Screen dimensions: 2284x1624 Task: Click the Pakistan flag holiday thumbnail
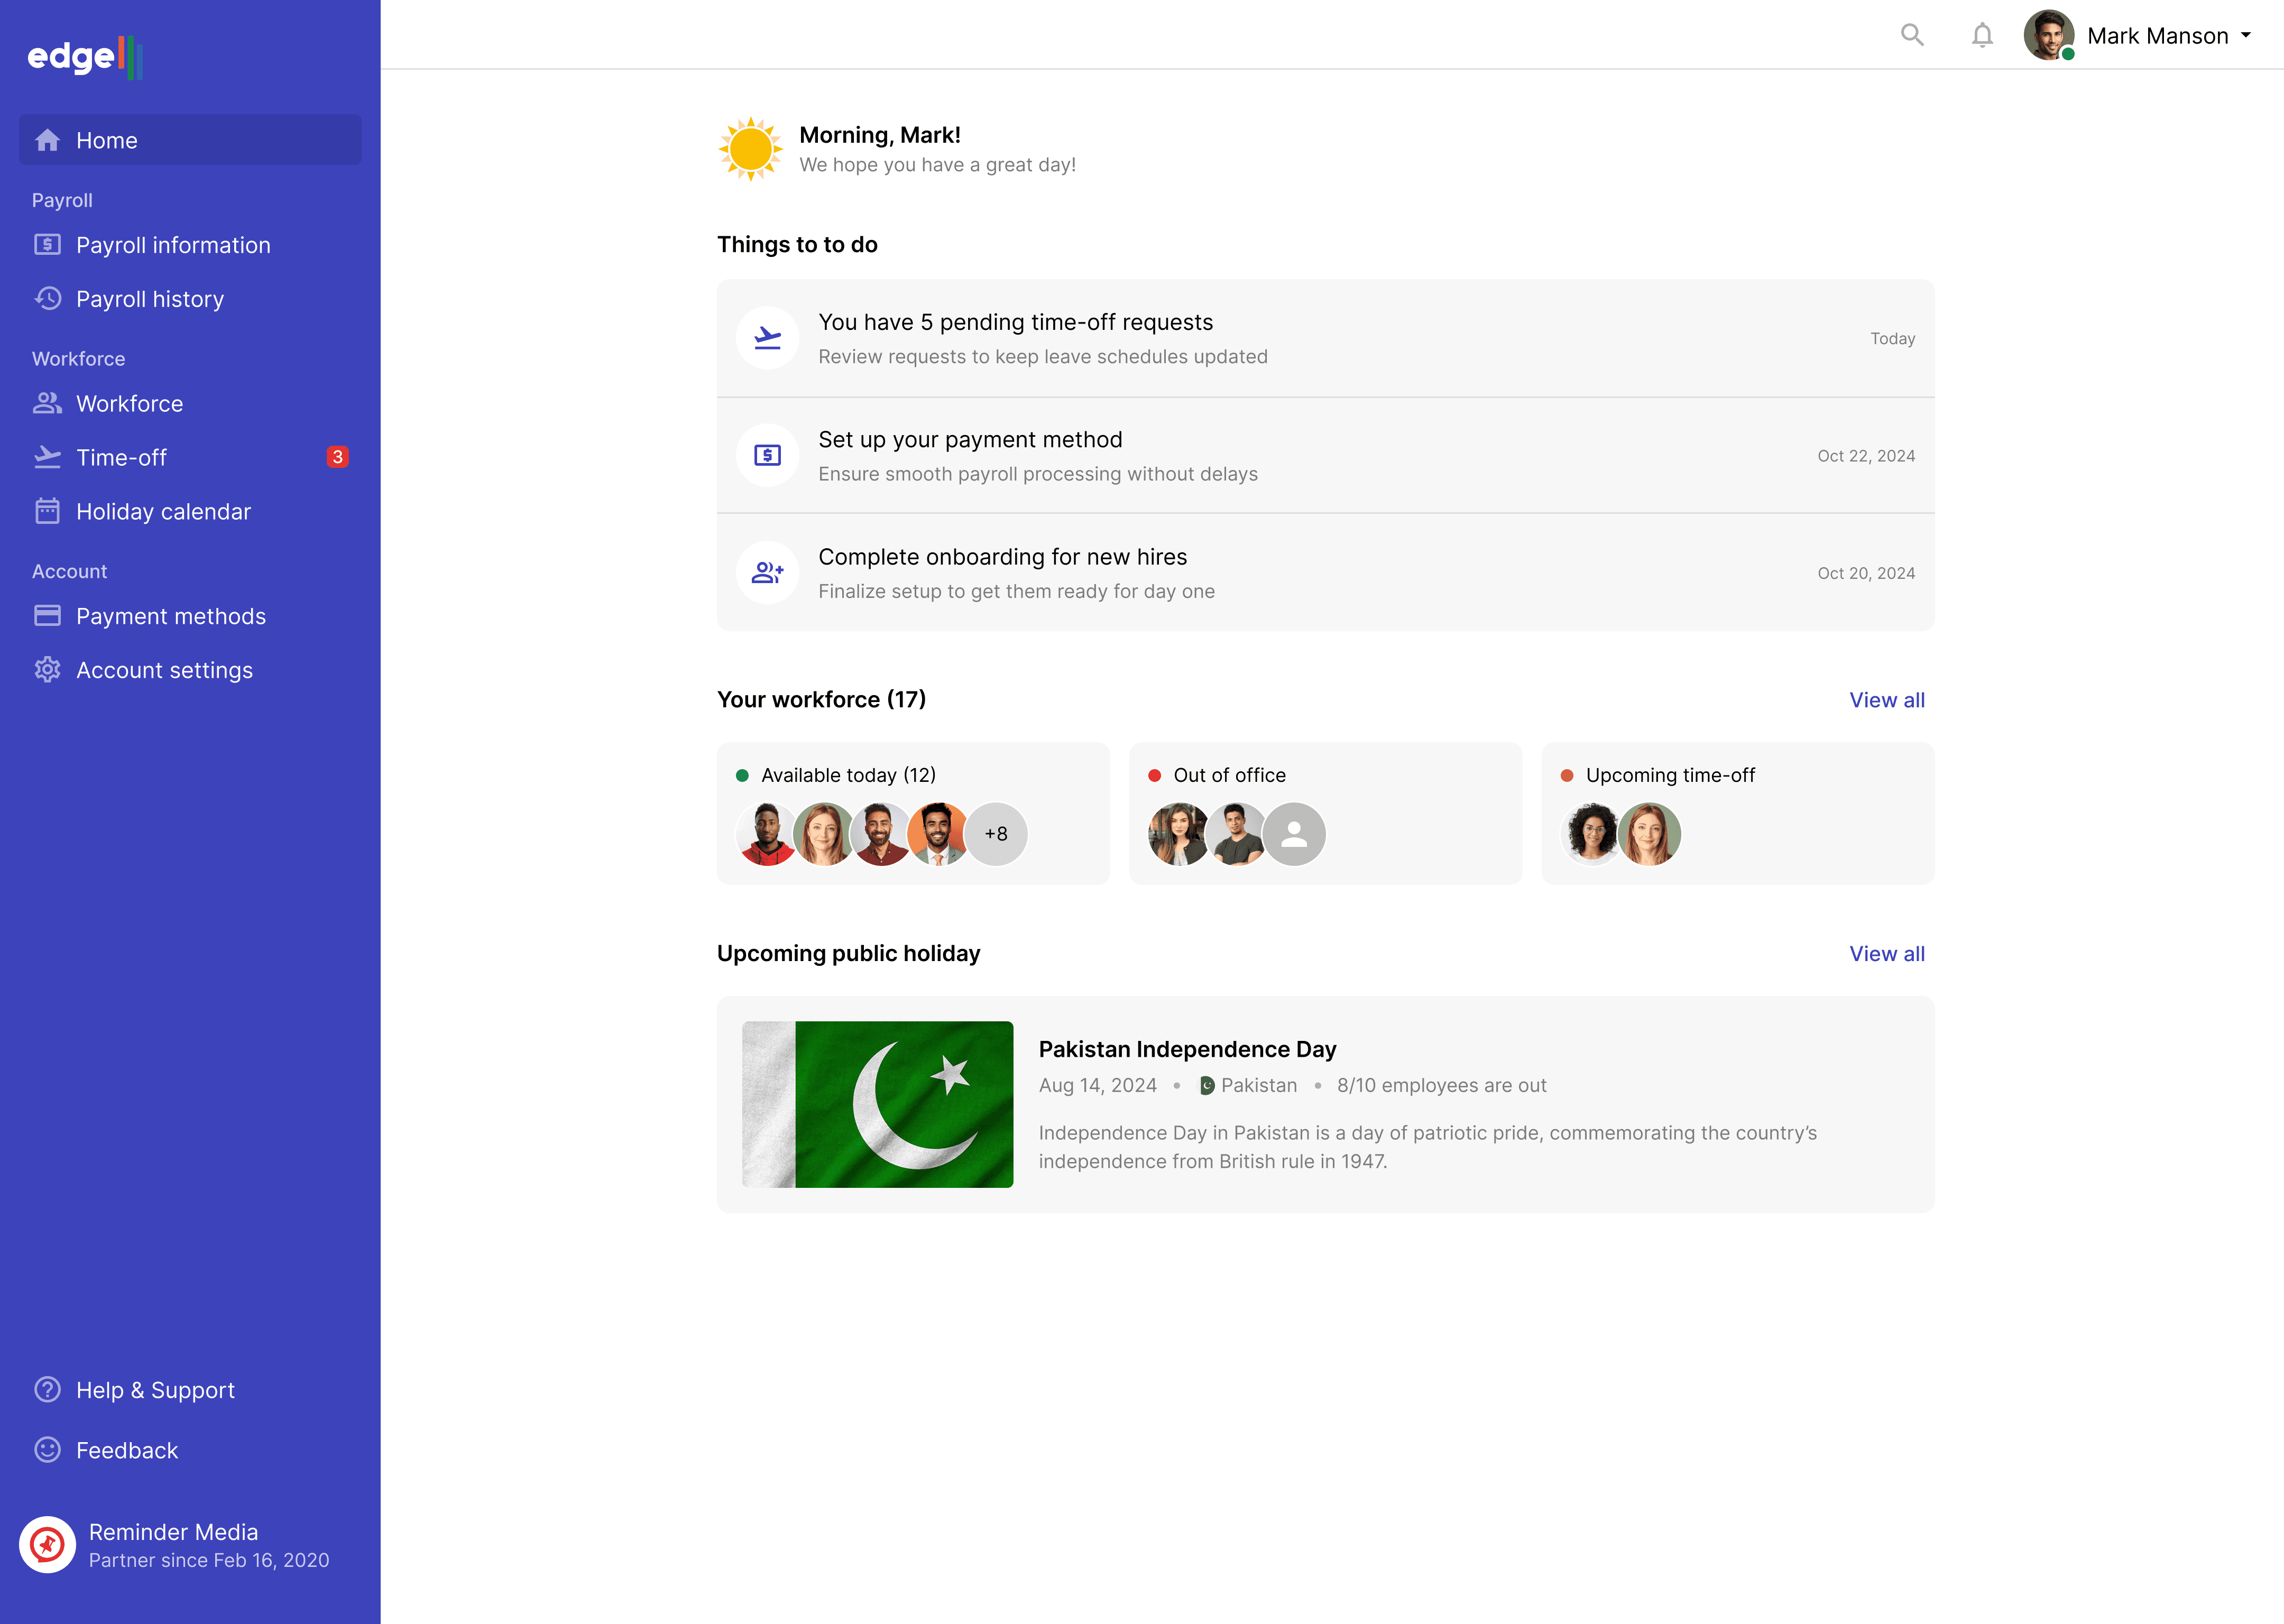tap(877, 1104)
